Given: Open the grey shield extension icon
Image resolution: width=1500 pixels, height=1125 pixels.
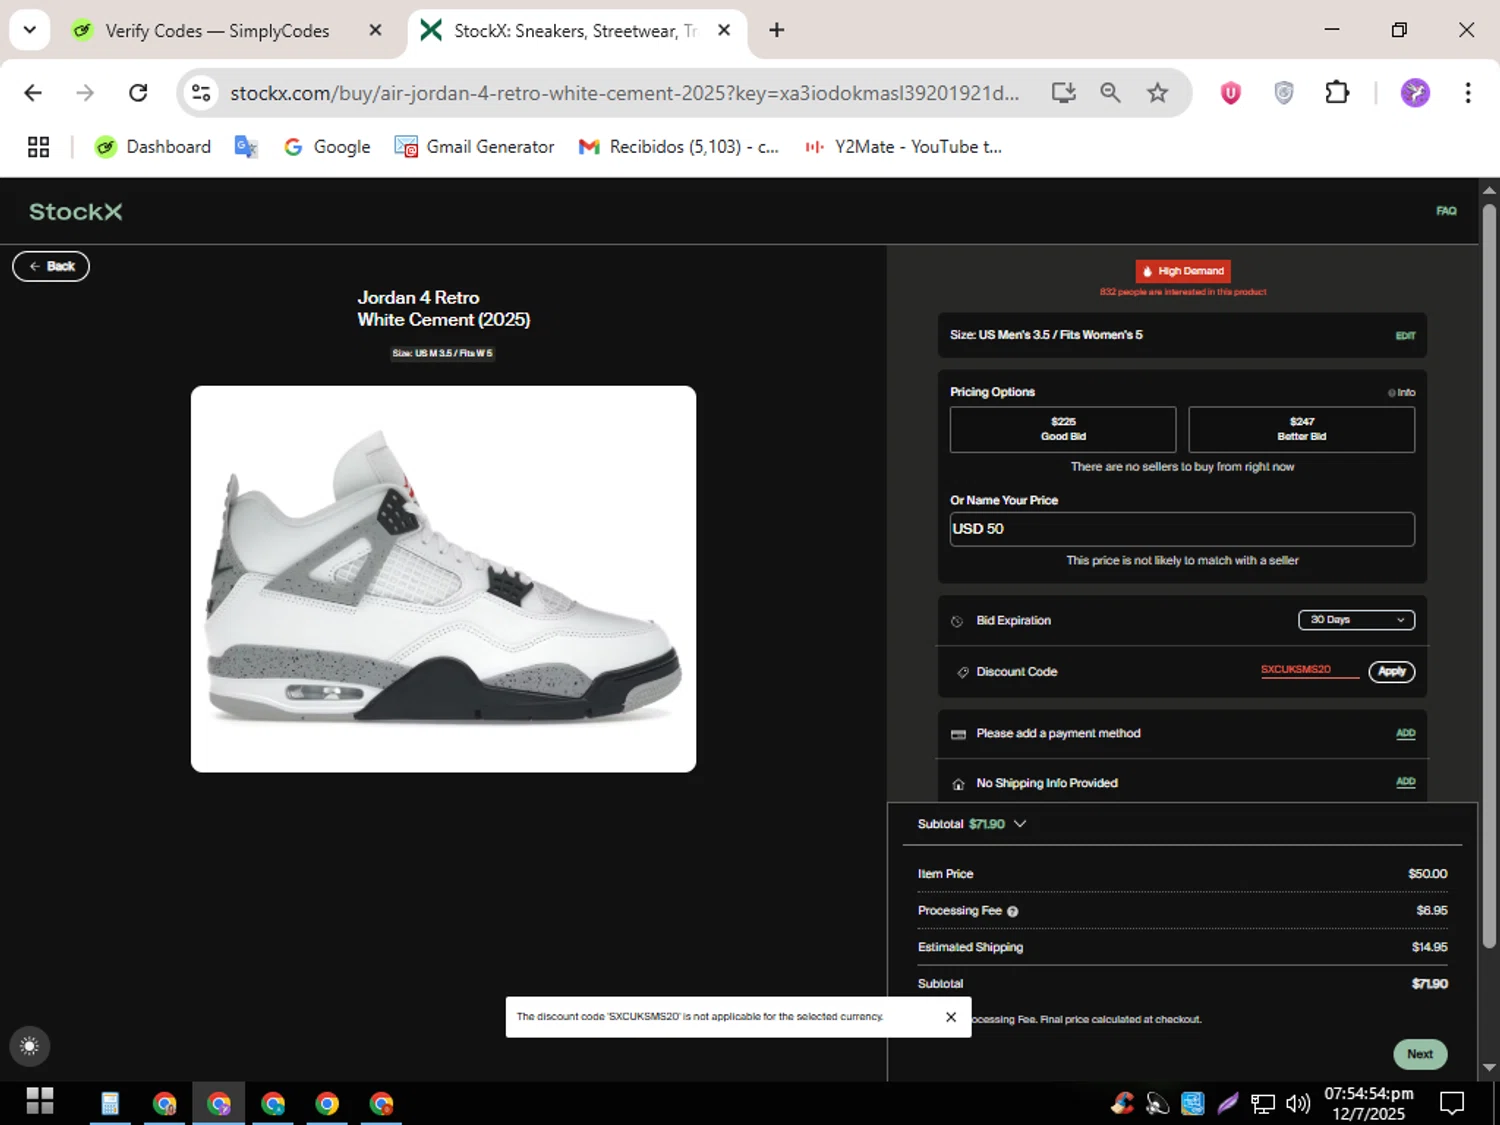Looking at the screenshot, I should pyautogui.click(x=1284, y=93).
